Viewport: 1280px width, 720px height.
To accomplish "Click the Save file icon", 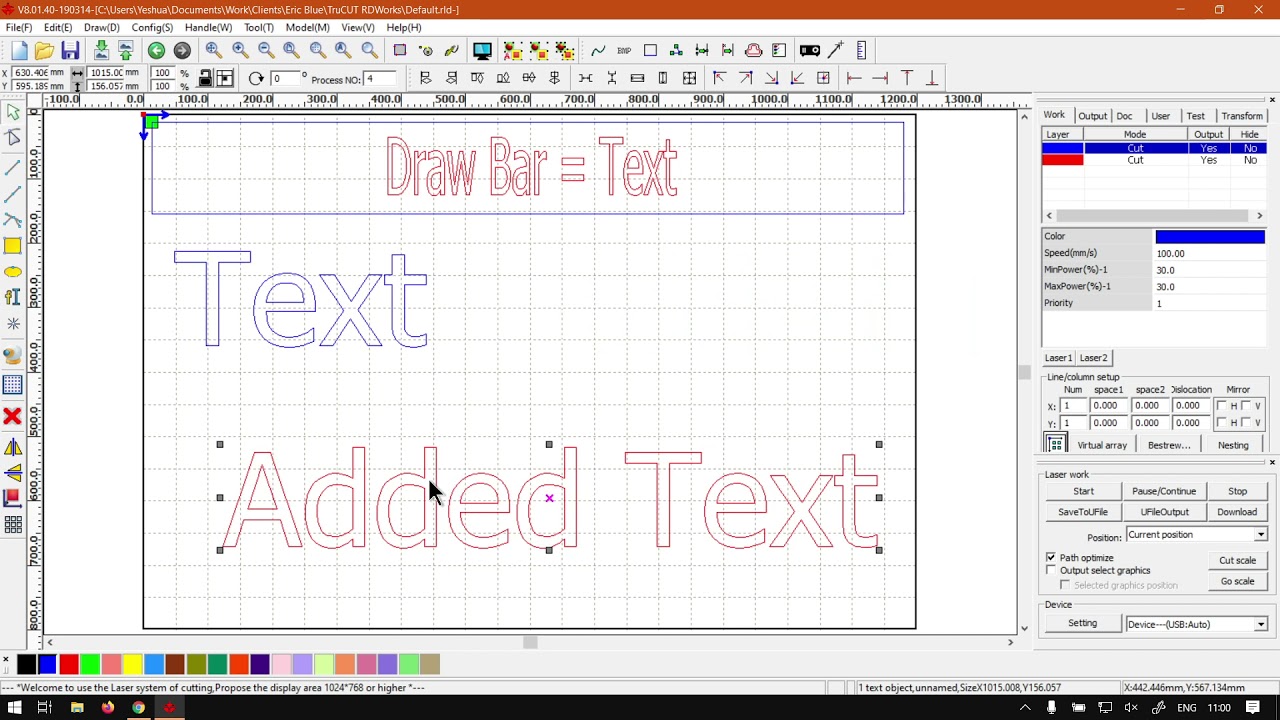I will (70, 51).
